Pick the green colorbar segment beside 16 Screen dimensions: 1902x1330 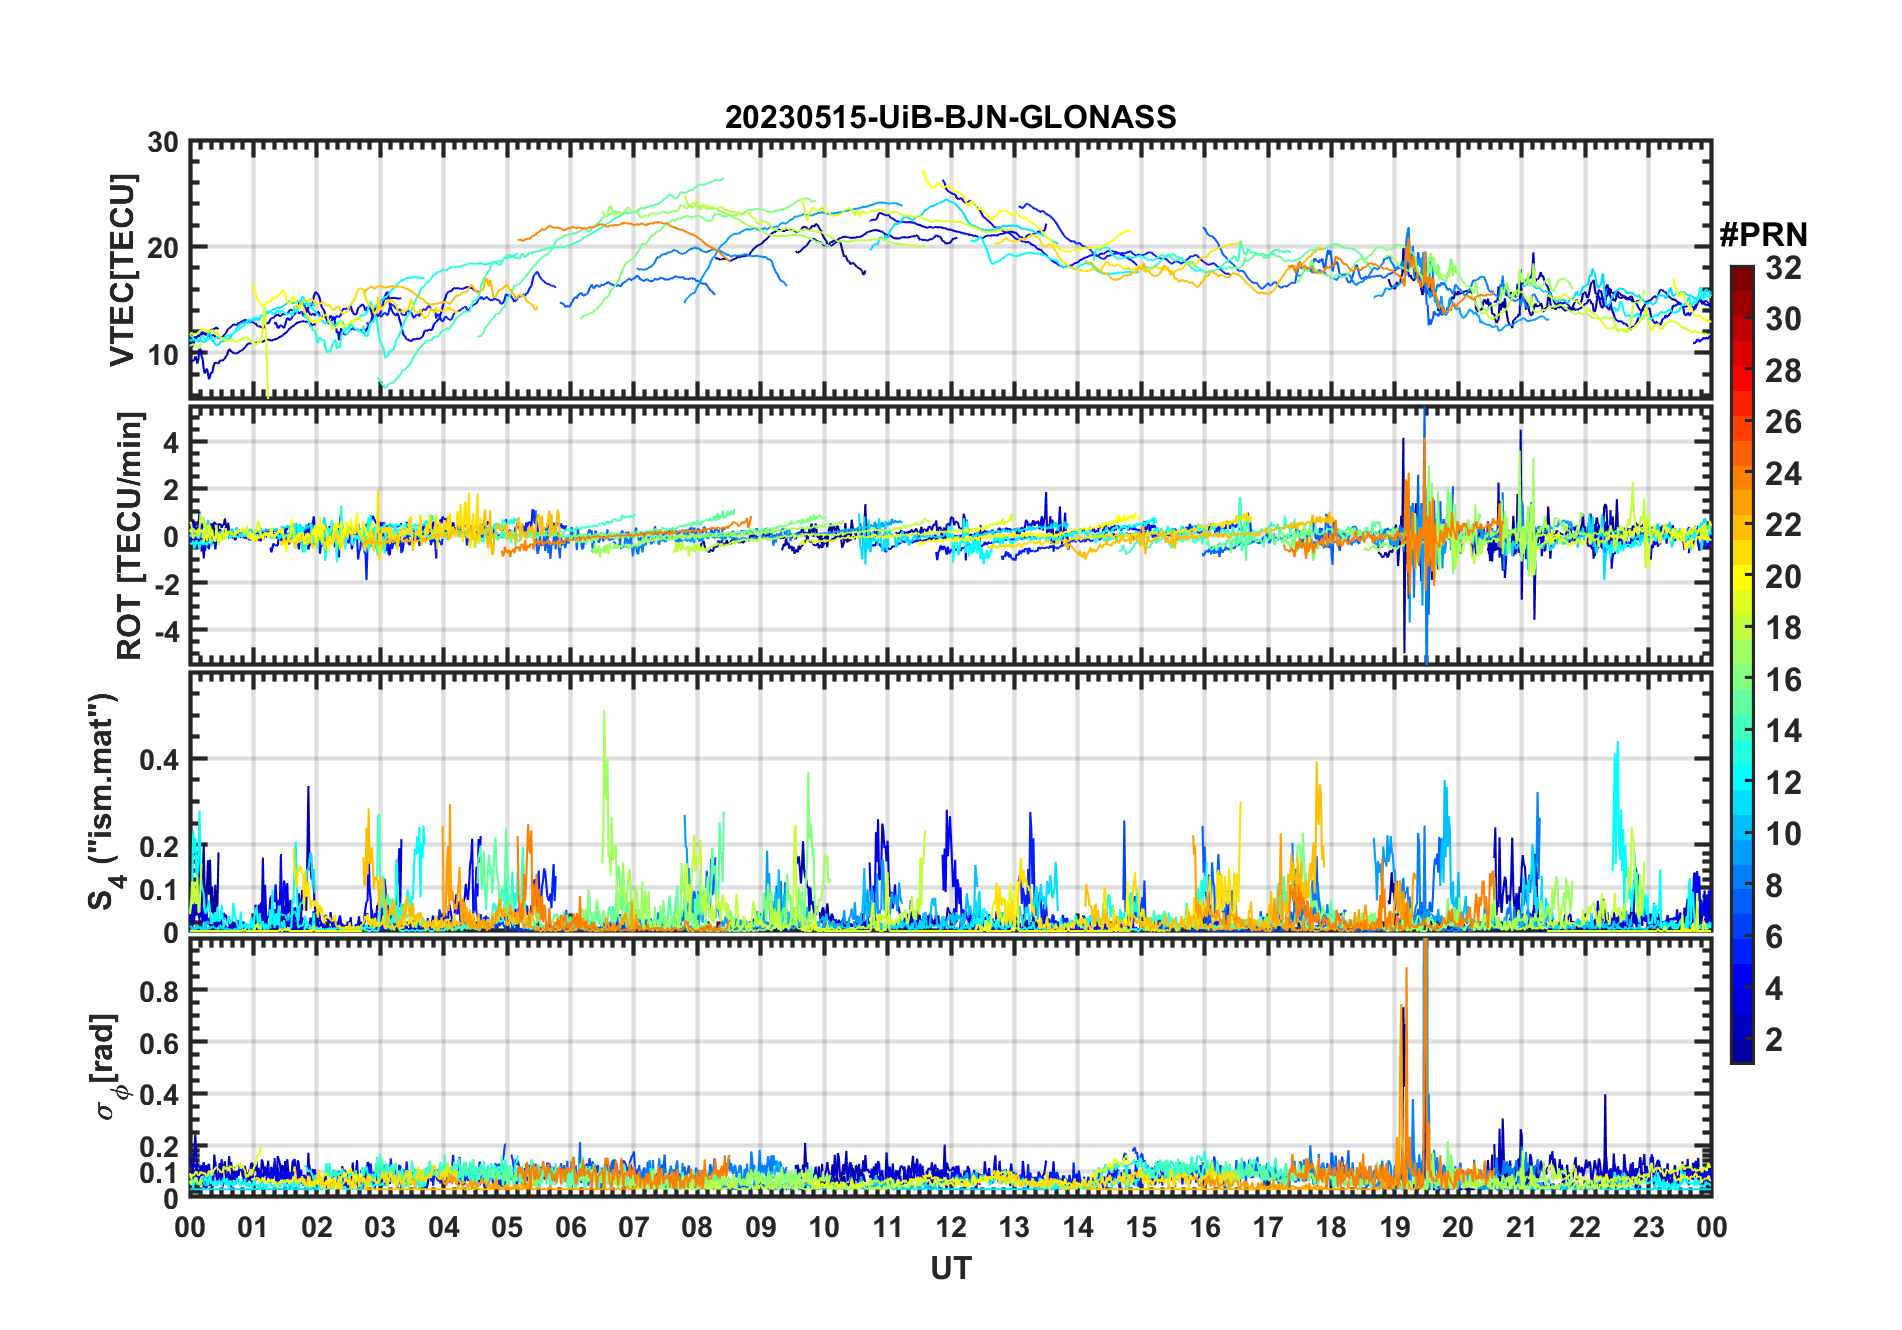click(x=1742, y=680)
